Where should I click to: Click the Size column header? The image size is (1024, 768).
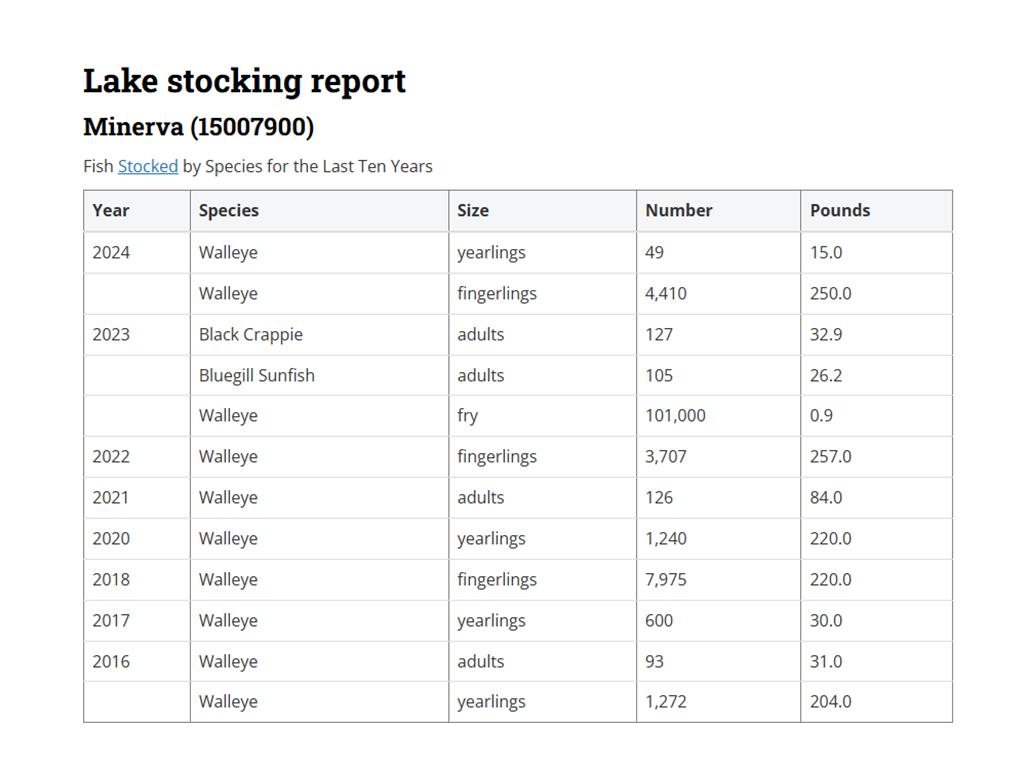pyautogui.click(x=473, y=210)
